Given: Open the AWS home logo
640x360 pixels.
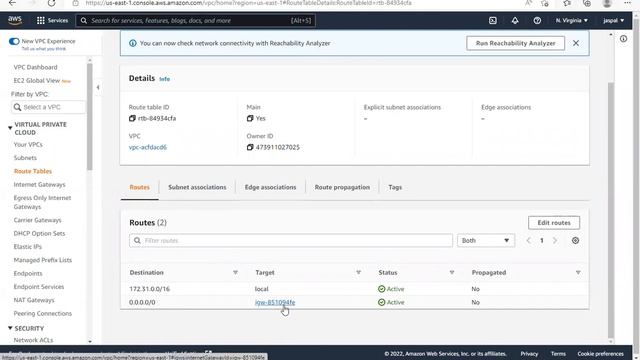Looking at the screenshot, I should click(15, 20).
